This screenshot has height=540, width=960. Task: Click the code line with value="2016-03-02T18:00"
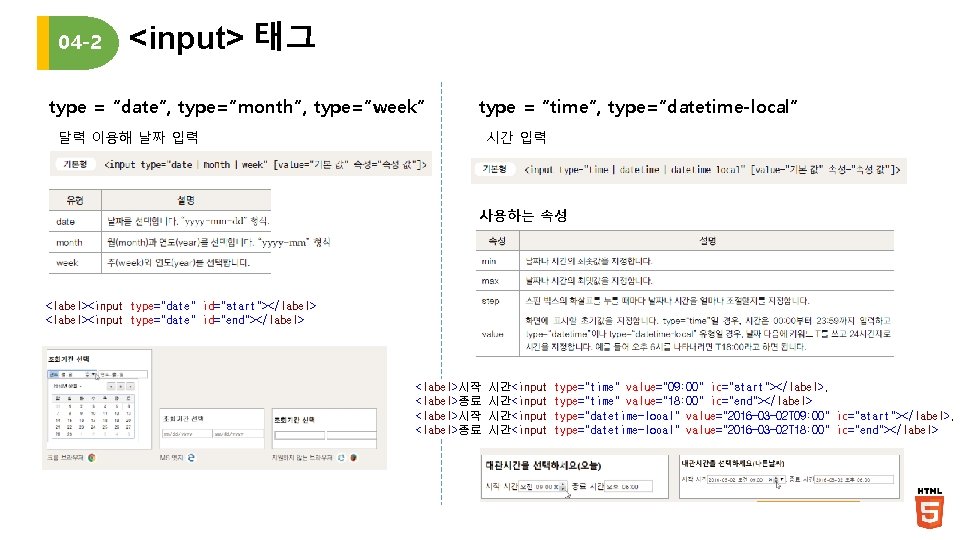[x=677, y=430]
